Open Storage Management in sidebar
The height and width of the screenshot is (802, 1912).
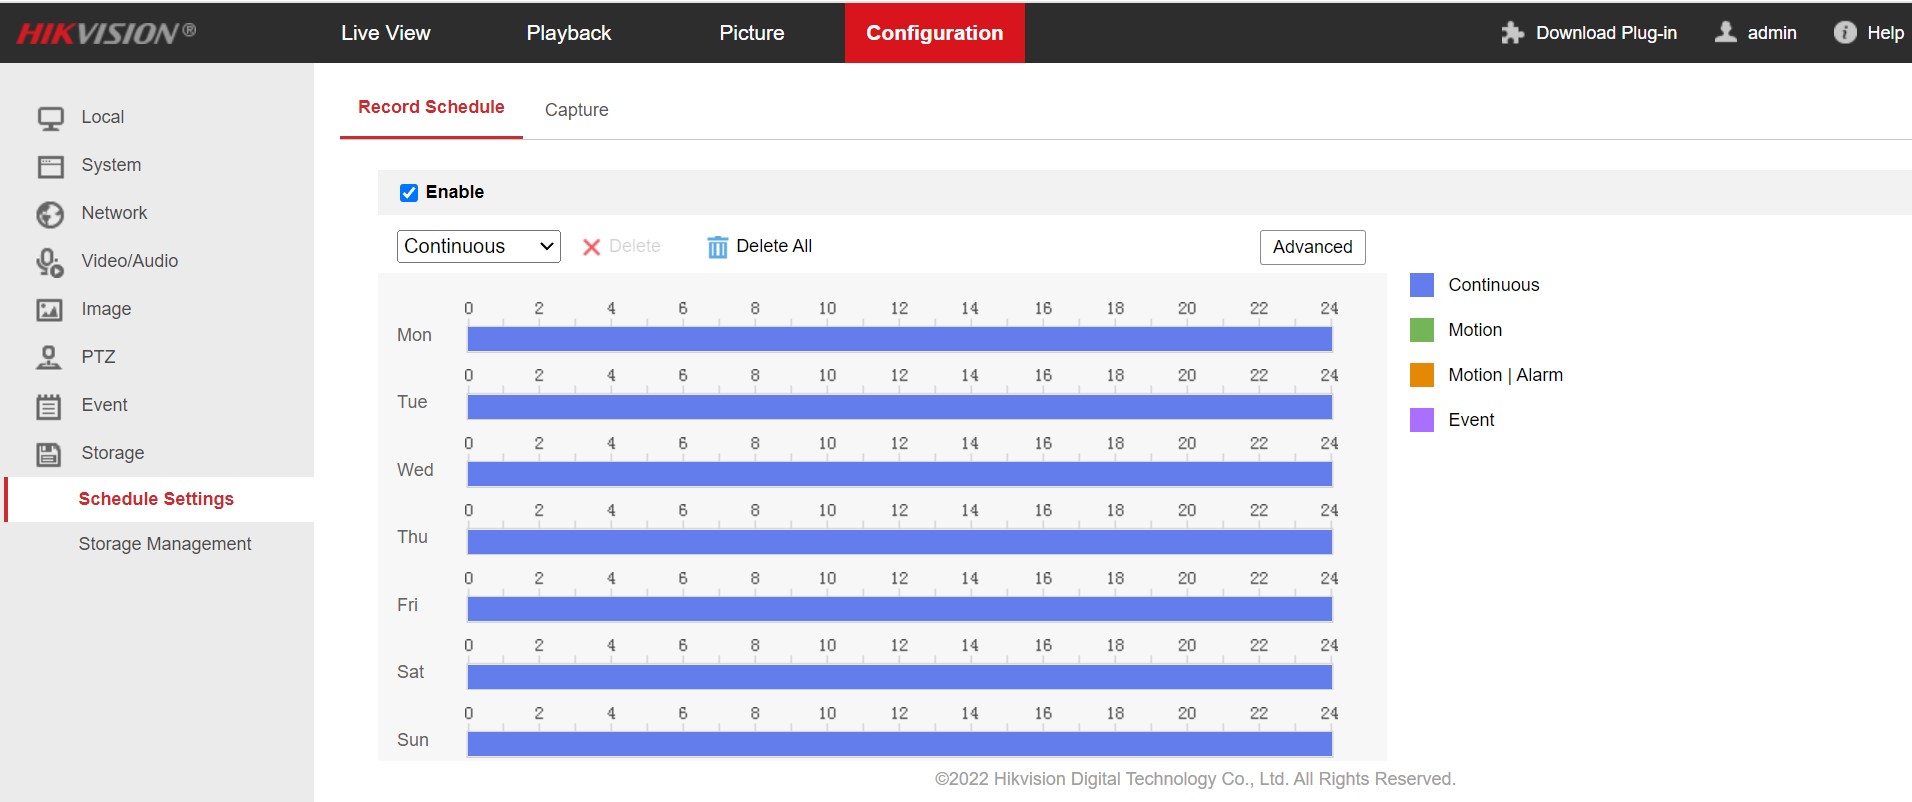[165, 544]
